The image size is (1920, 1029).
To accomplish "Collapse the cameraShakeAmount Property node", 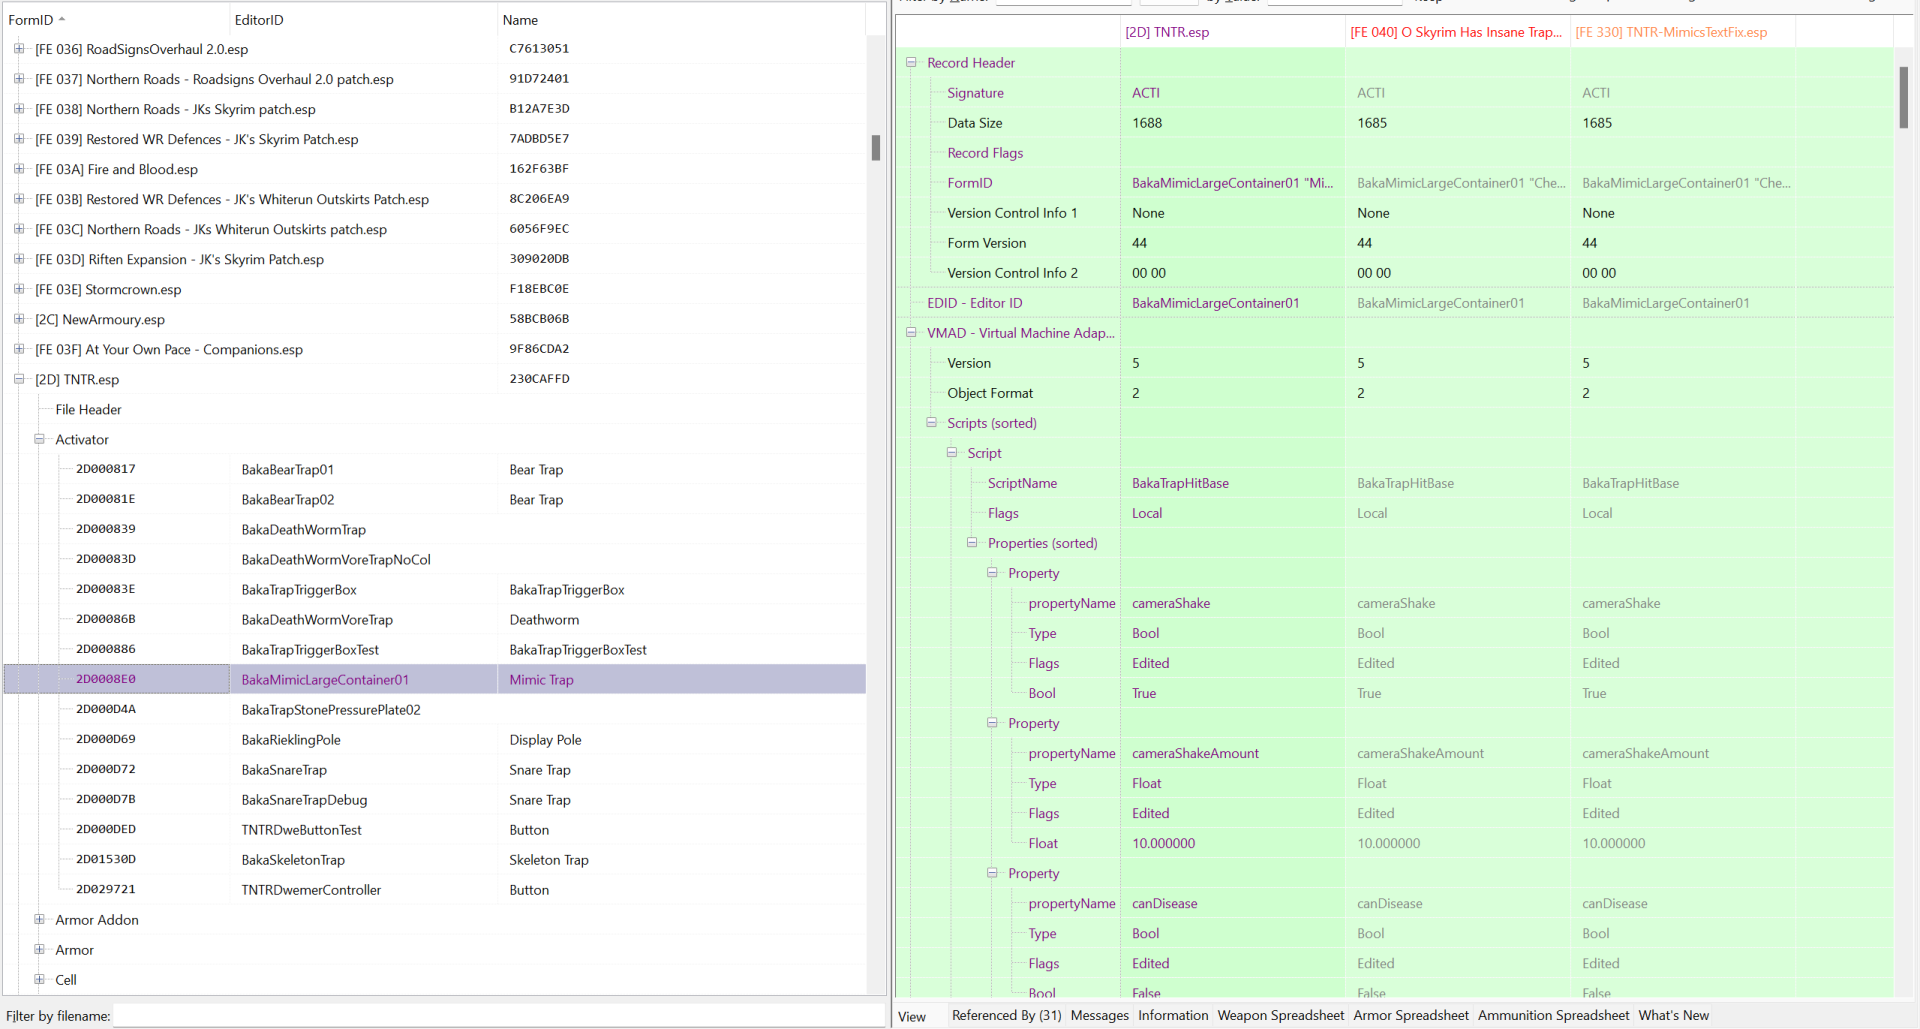I will pyautogui.click(x=992, y=722).
